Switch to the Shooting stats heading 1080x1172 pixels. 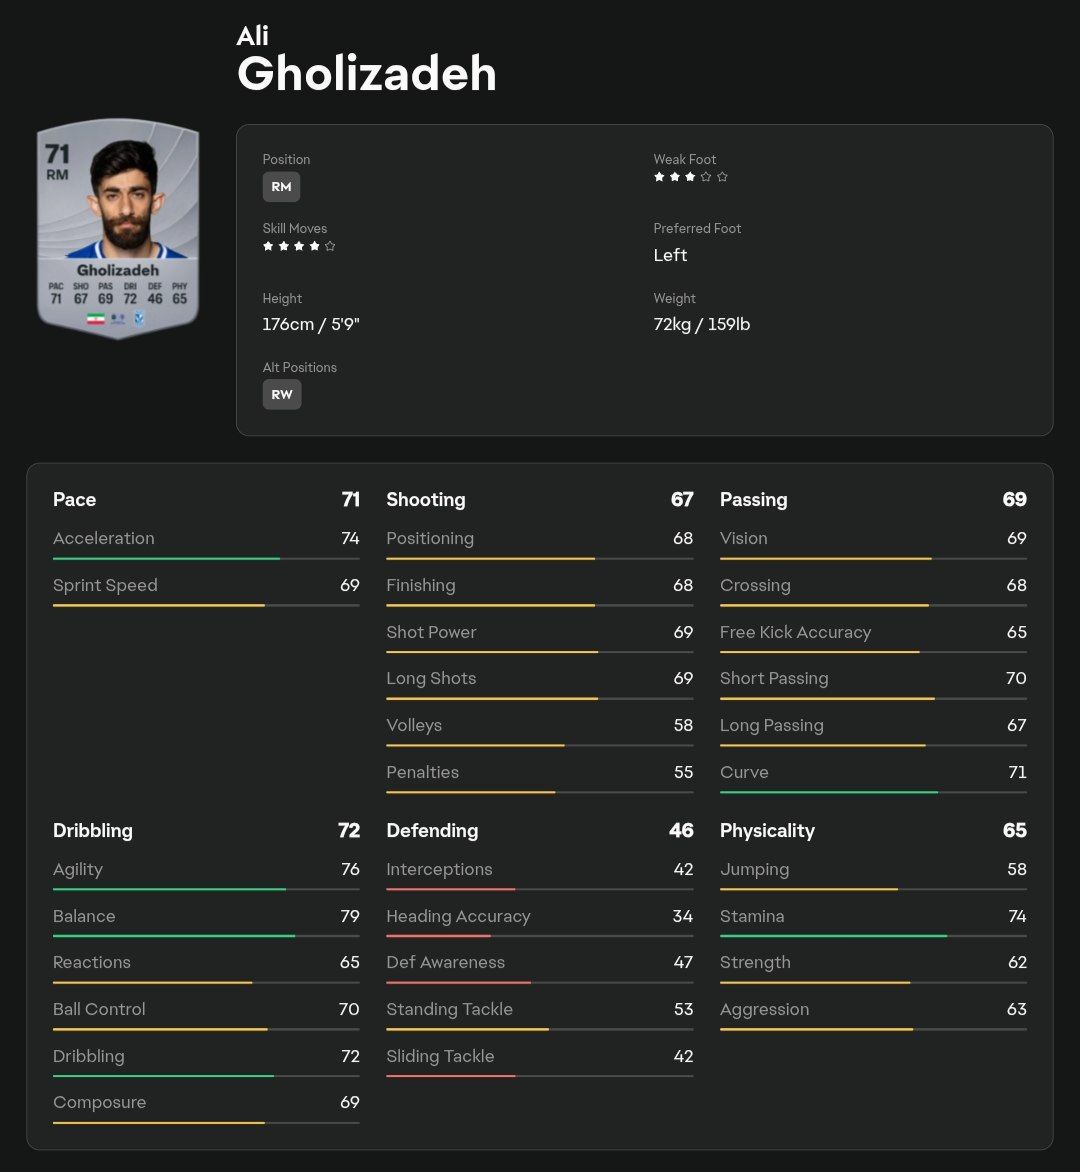click(425, 500)
